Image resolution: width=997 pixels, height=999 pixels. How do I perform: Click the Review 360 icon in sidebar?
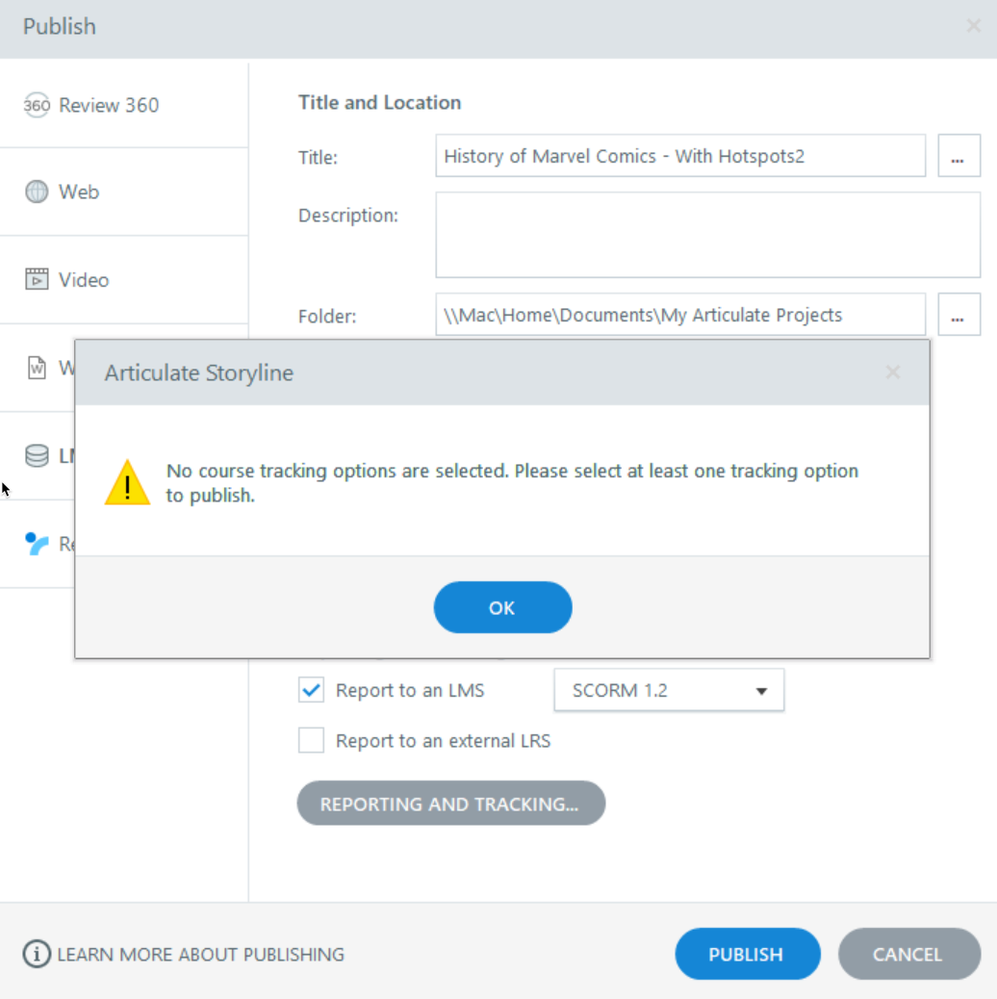click(x=36, y=105)
